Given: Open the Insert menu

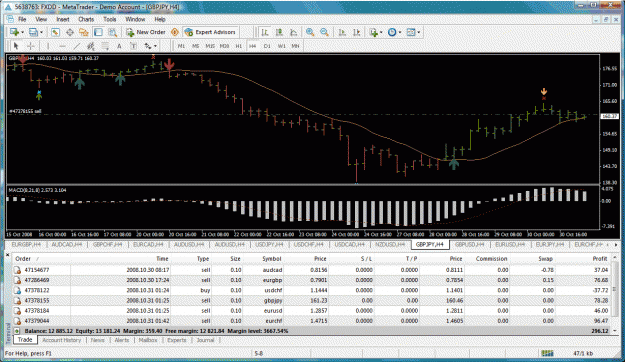Looking at the screenshot, I should point(63,19).
